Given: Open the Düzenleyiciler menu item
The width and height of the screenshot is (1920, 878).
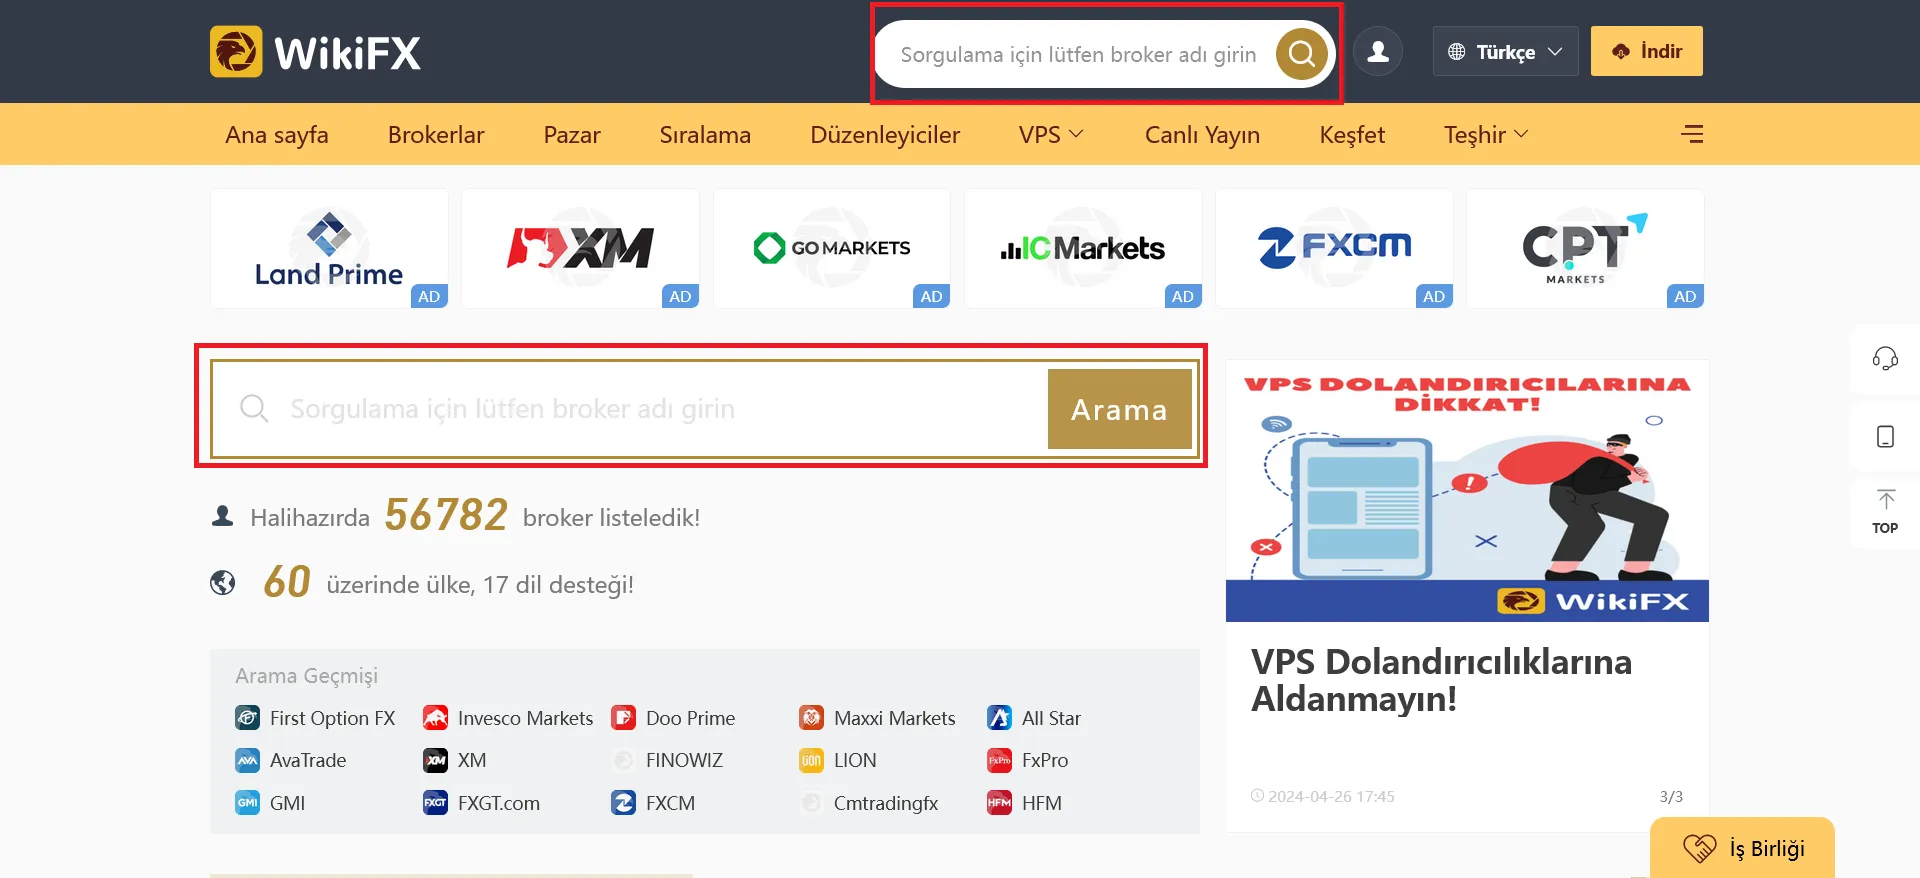Looking at the screenshot, I should click(885, 134).
